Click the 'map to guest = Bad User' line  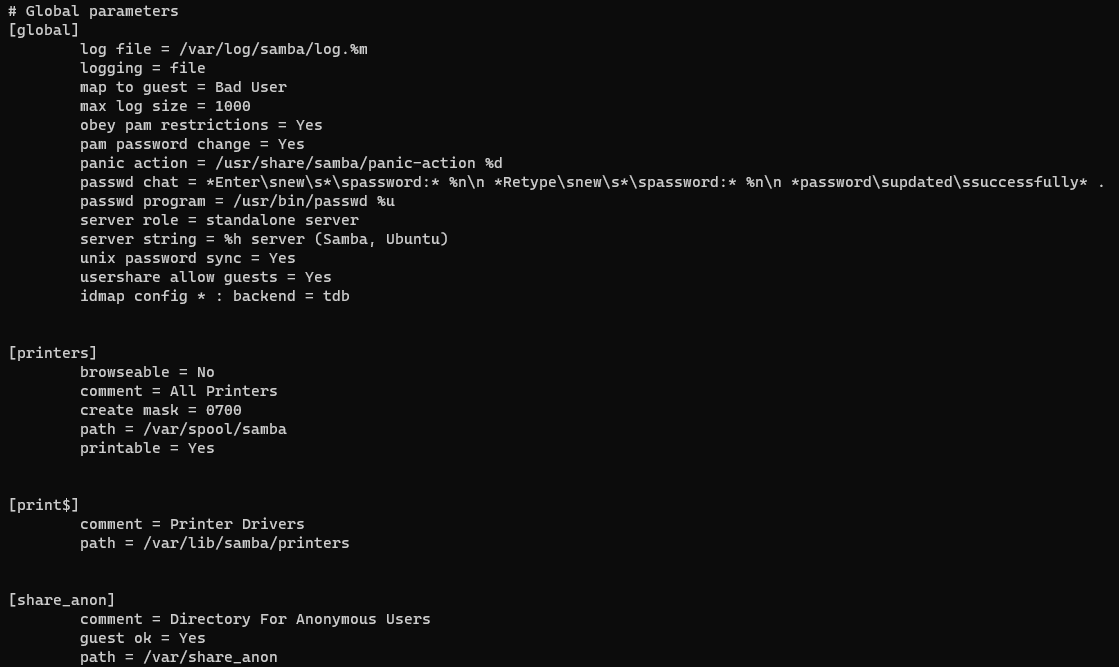(x=183, y=87)
